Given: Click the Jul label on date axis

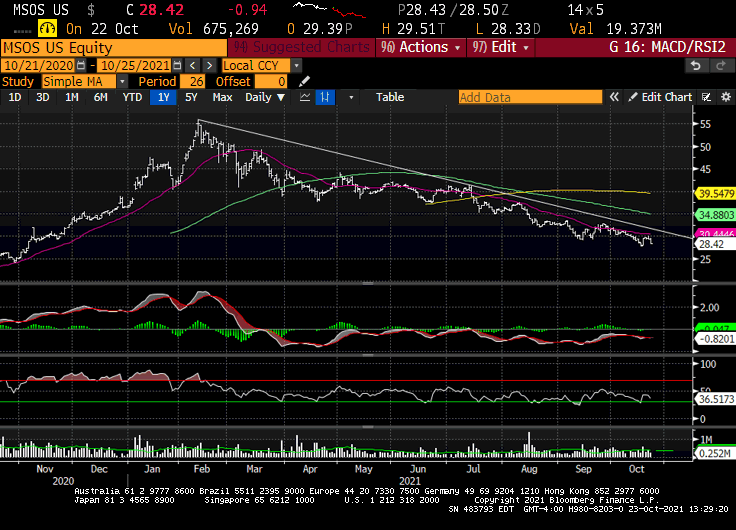Looking at the screenshot, I should pyautogui.click(x=473, y=469).
